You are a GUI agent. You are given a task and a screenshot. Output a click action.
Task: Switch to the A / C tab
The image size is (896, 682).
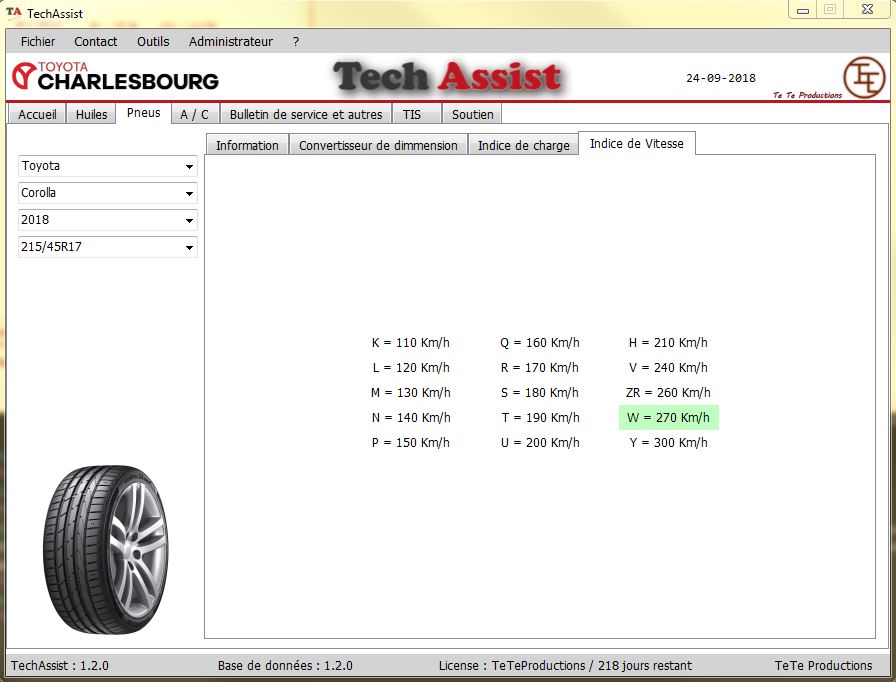tap(194, 115)
